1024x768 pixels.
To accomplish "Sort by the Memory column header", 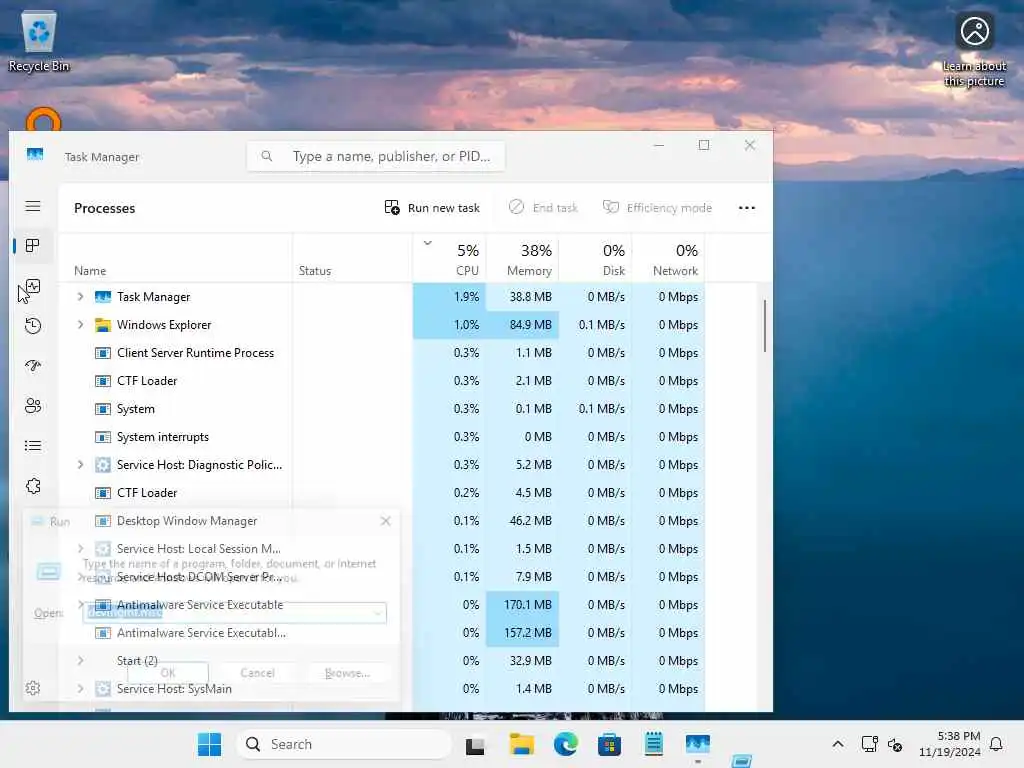I will (522, 259).
